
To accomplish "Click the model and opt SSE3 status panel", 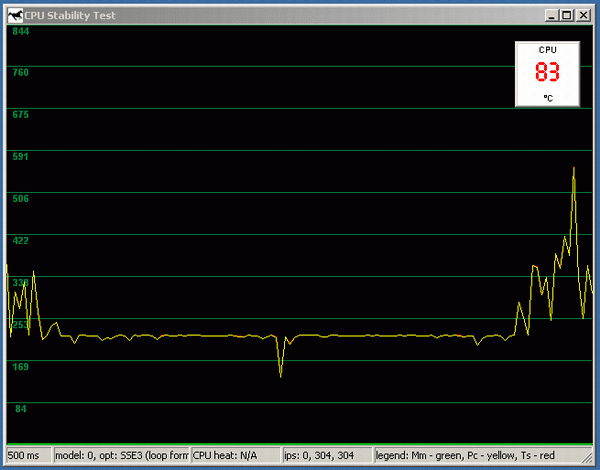I will click(x=120, y=456).
